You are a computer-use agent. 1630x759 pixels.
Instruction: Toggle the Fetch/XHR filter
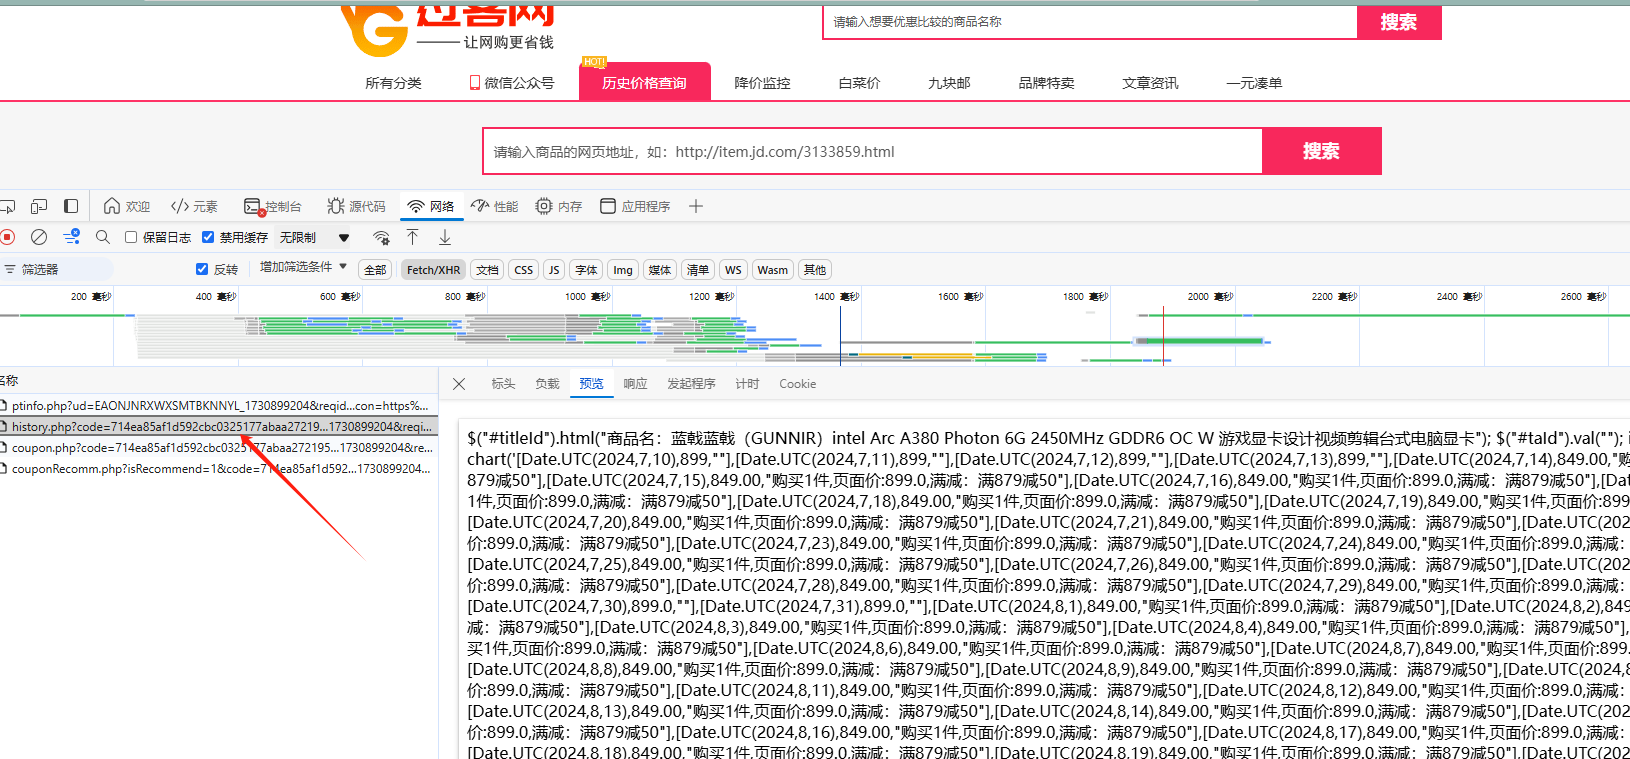pos(433,270)
